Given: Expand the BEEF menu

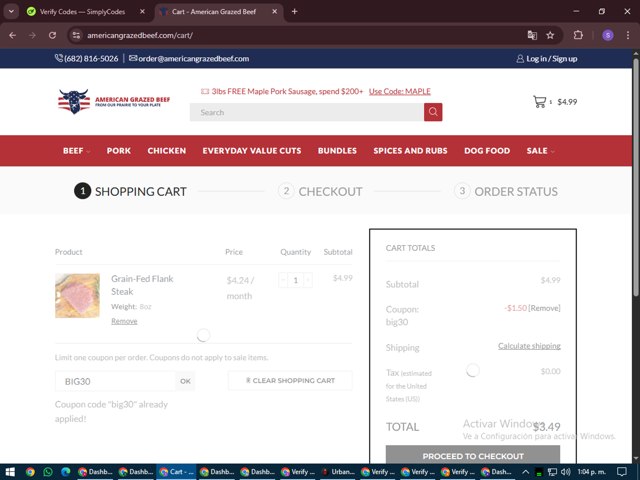Looking at the screenshot, I should (x=76, y=151).
